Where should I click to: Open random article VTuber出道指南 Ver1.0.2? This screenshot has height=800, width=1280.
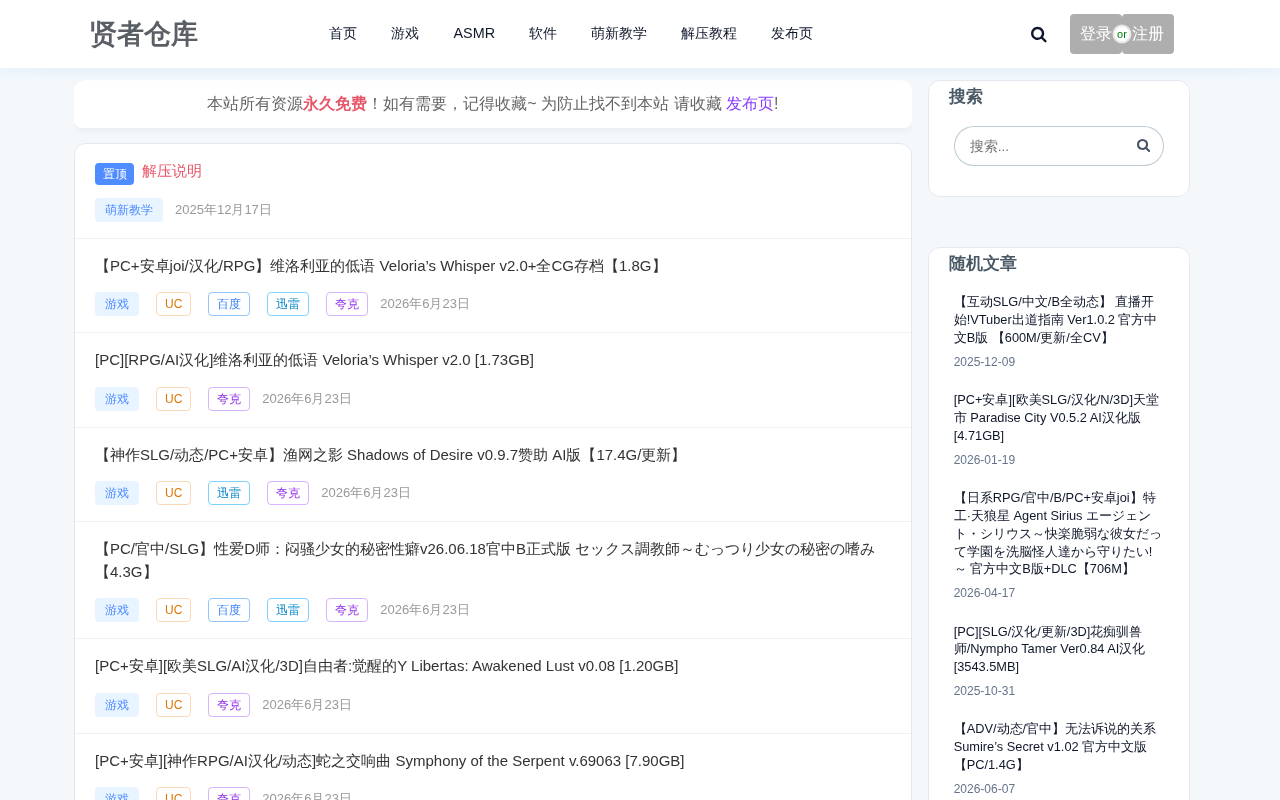point(1056,320)
